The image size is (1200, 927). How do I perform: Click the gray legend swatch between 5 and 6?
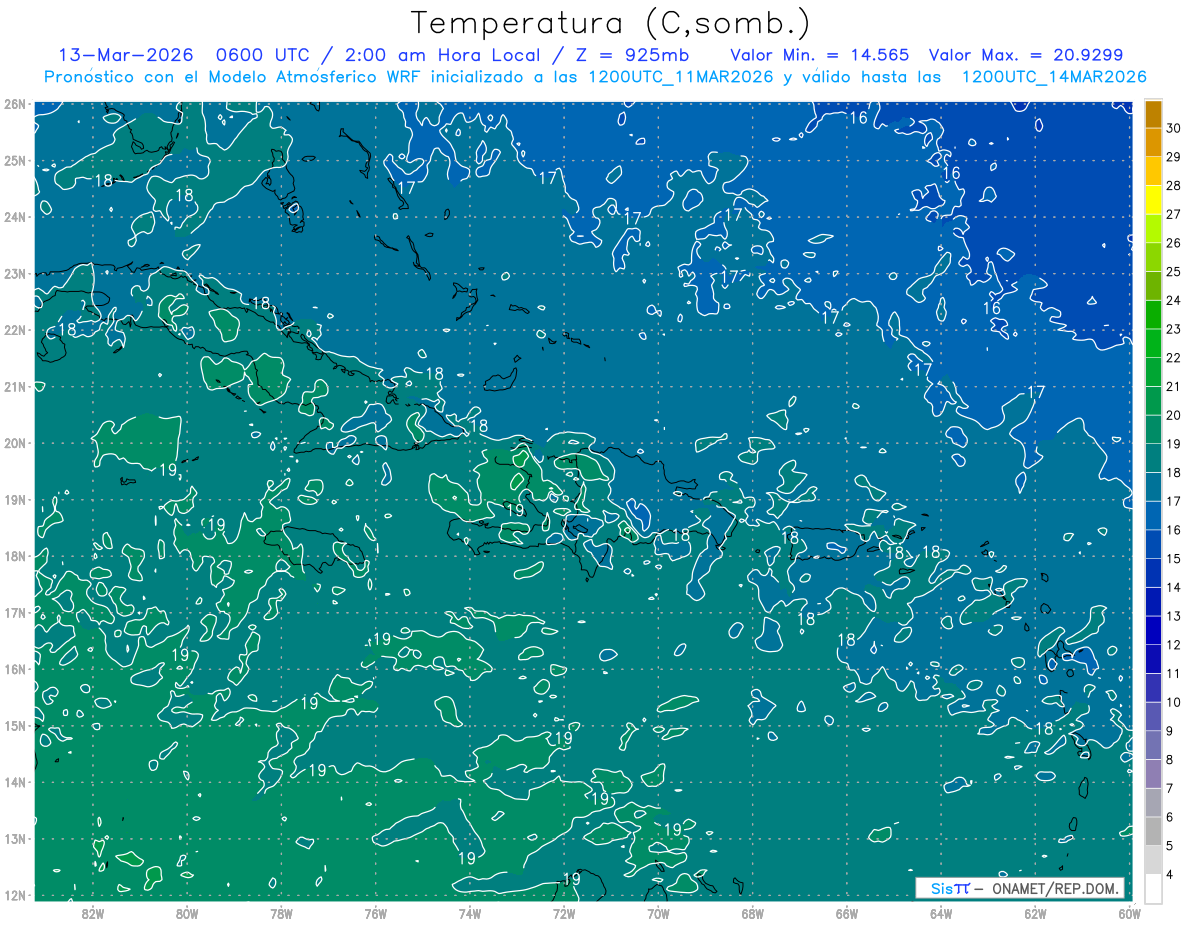tap(1153, 831)
